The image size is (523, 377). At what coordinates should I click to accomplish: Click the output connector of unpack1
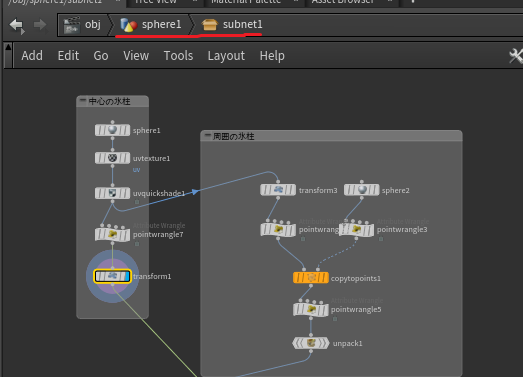coord(311,351)
